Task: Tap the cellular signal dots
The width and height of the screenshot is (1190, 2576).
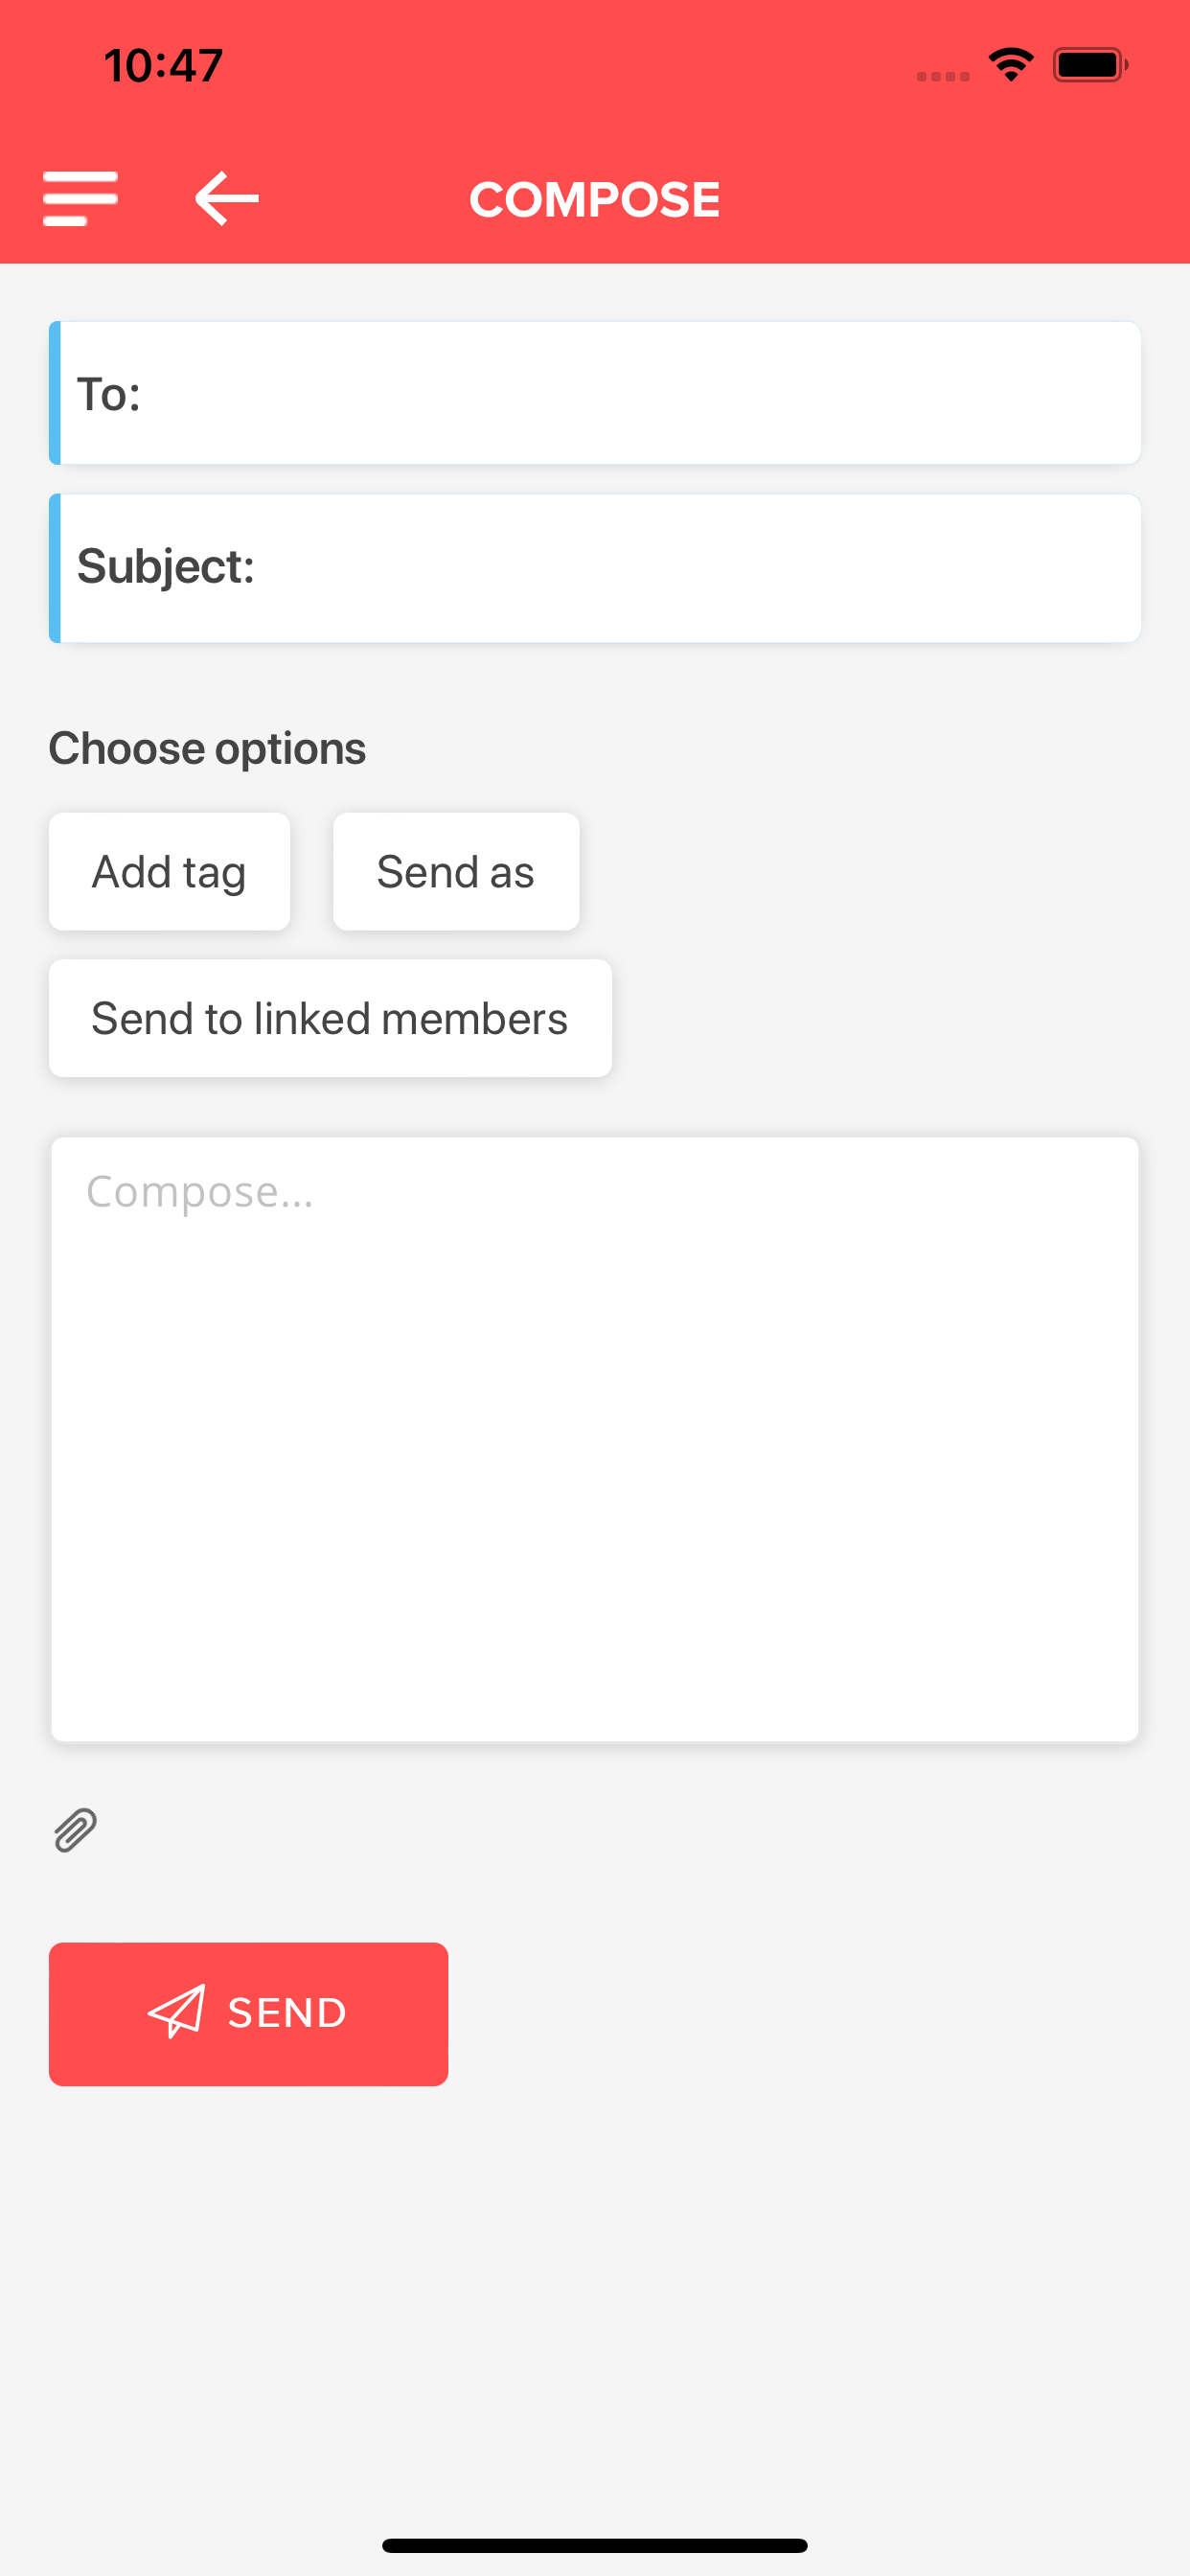Action: (x=943, y=76)
